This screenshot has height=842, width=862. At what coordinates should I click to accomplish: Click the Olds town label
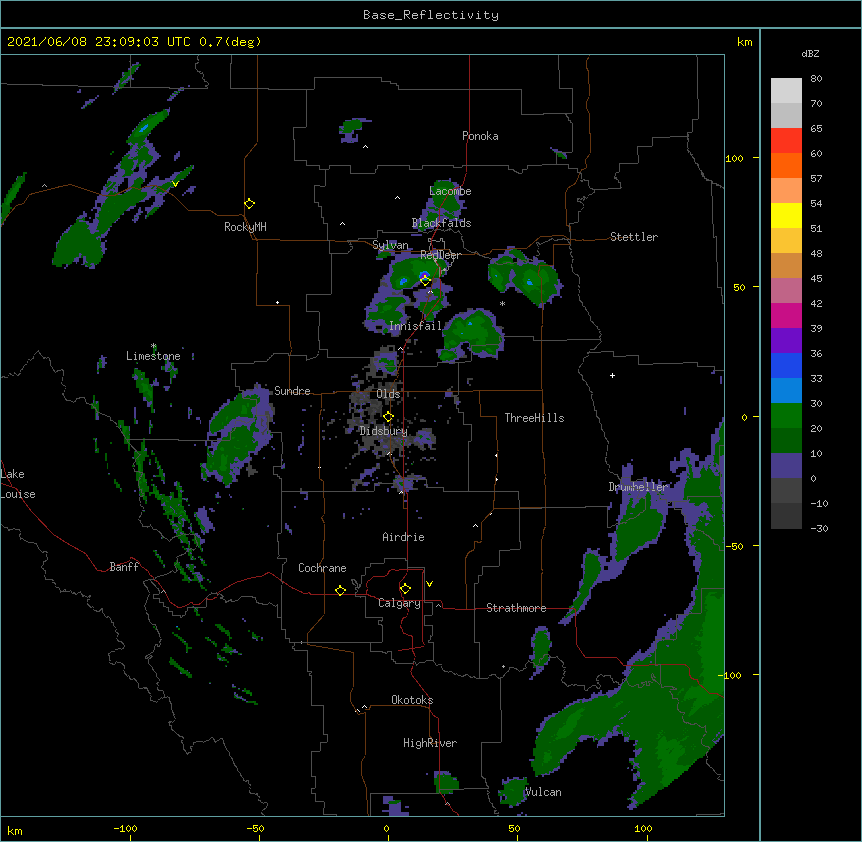pyautogui.click(x=388, y=394)
